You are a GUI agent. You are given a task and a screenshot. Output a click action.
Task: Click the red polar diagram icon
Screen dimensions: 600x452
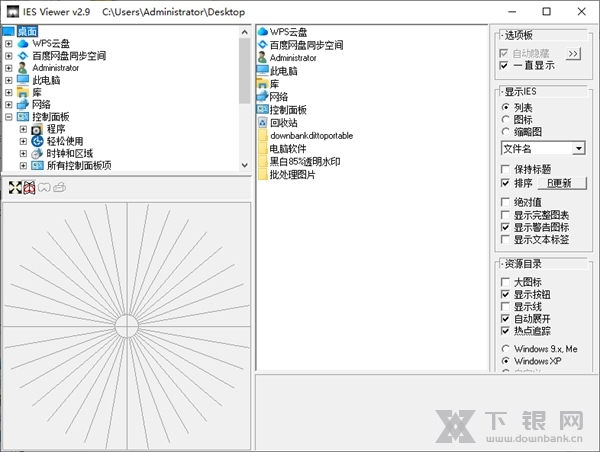point(29,188)
